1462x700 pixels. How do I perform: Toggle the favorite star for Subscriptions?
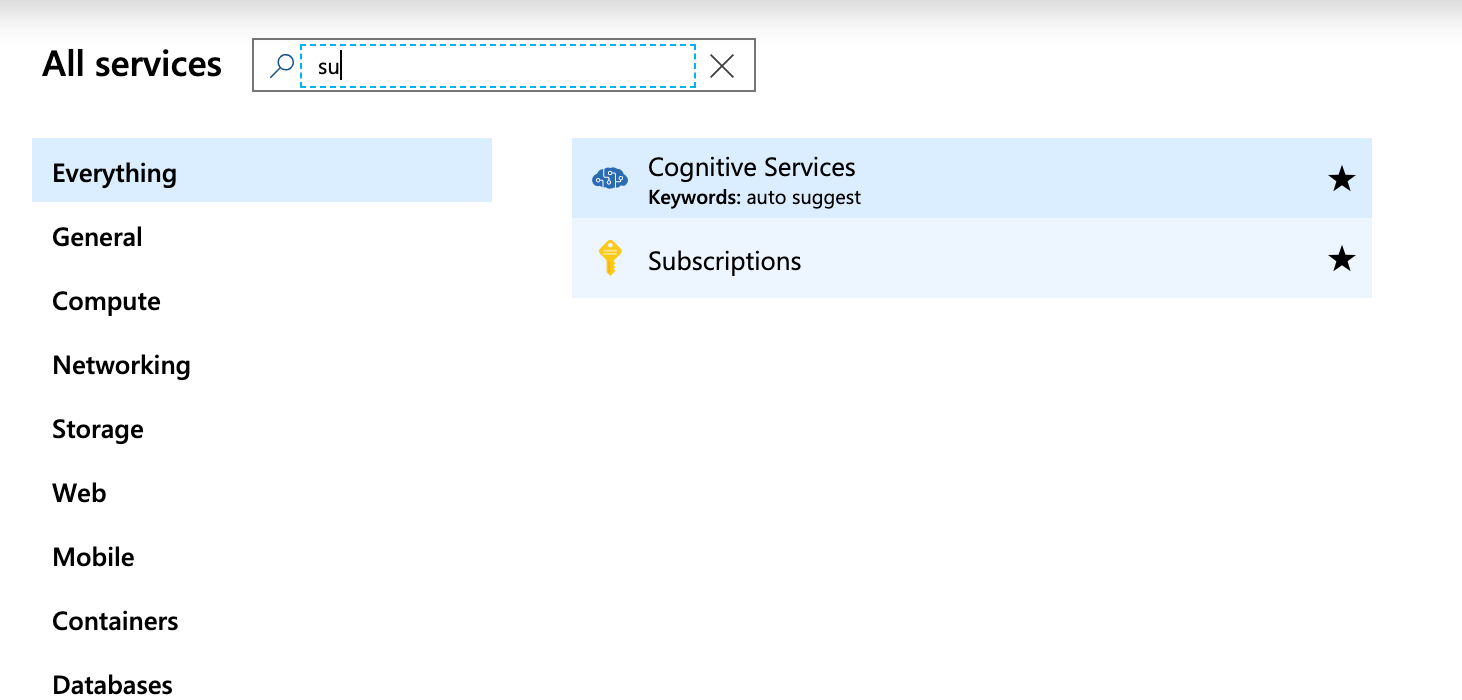coord(1340,259)
